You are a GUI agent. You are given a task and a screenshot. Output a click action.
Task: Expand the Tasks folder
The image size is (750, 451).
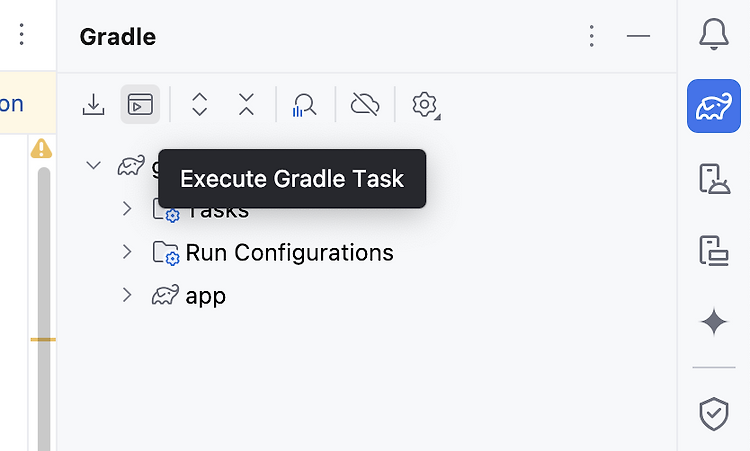point(127,209)
